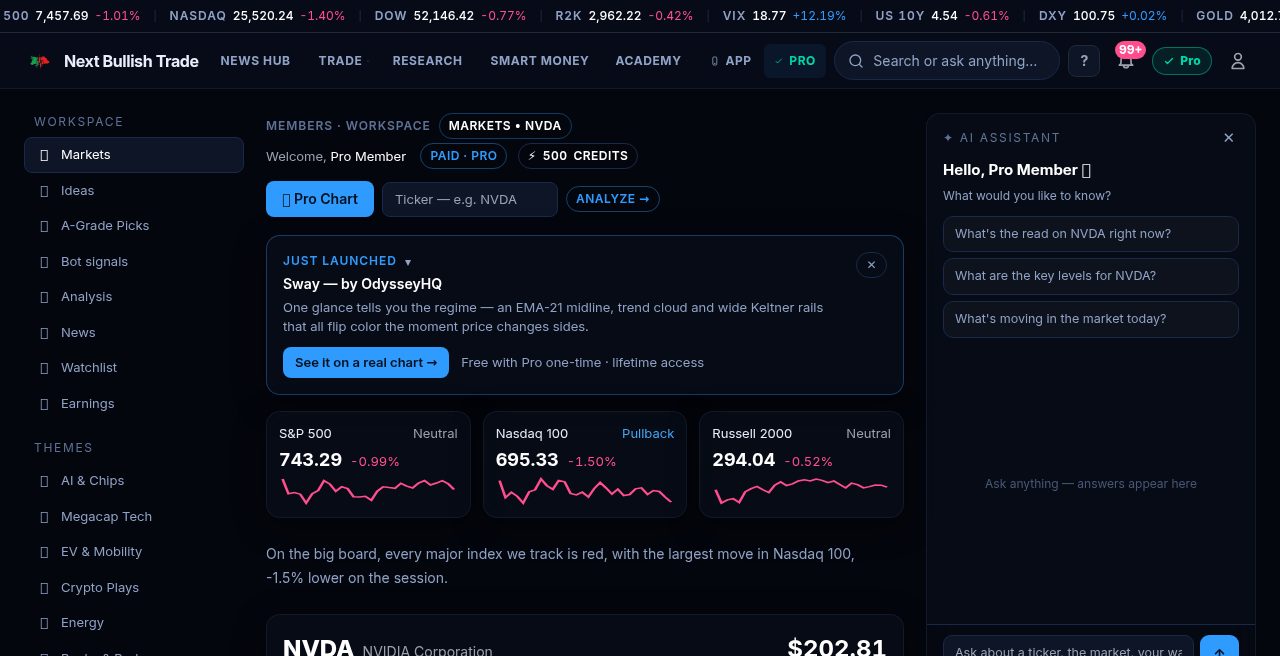
Task: Open the Russell 2000 index card
Action: point(801,464)
